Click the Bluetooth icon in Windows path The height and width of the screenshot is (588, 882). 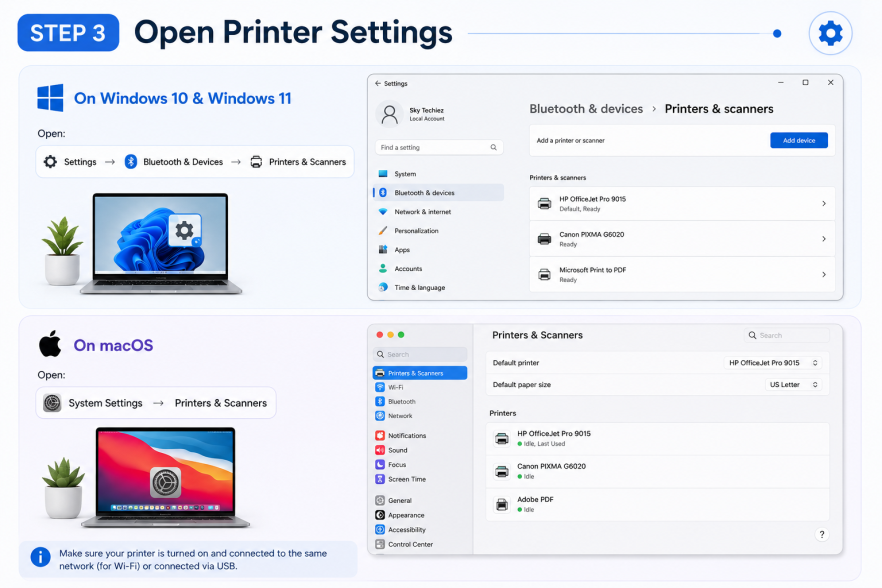130,162
